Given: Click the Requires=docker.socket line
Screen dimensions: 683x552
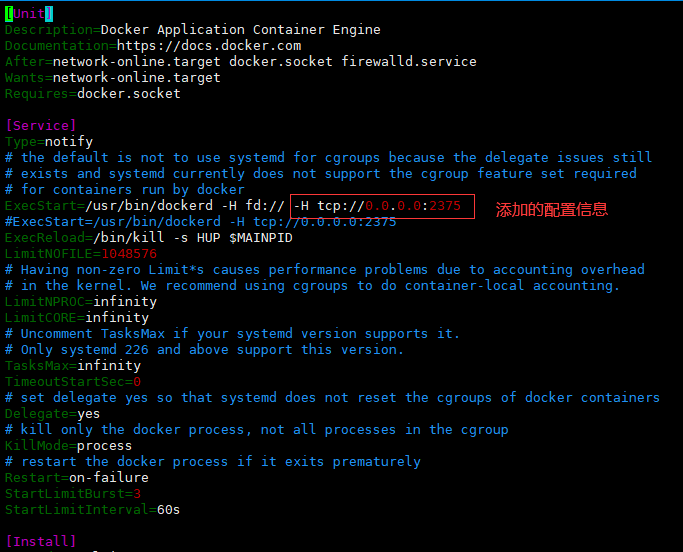Looking at the screenshot, I should 92,94.
